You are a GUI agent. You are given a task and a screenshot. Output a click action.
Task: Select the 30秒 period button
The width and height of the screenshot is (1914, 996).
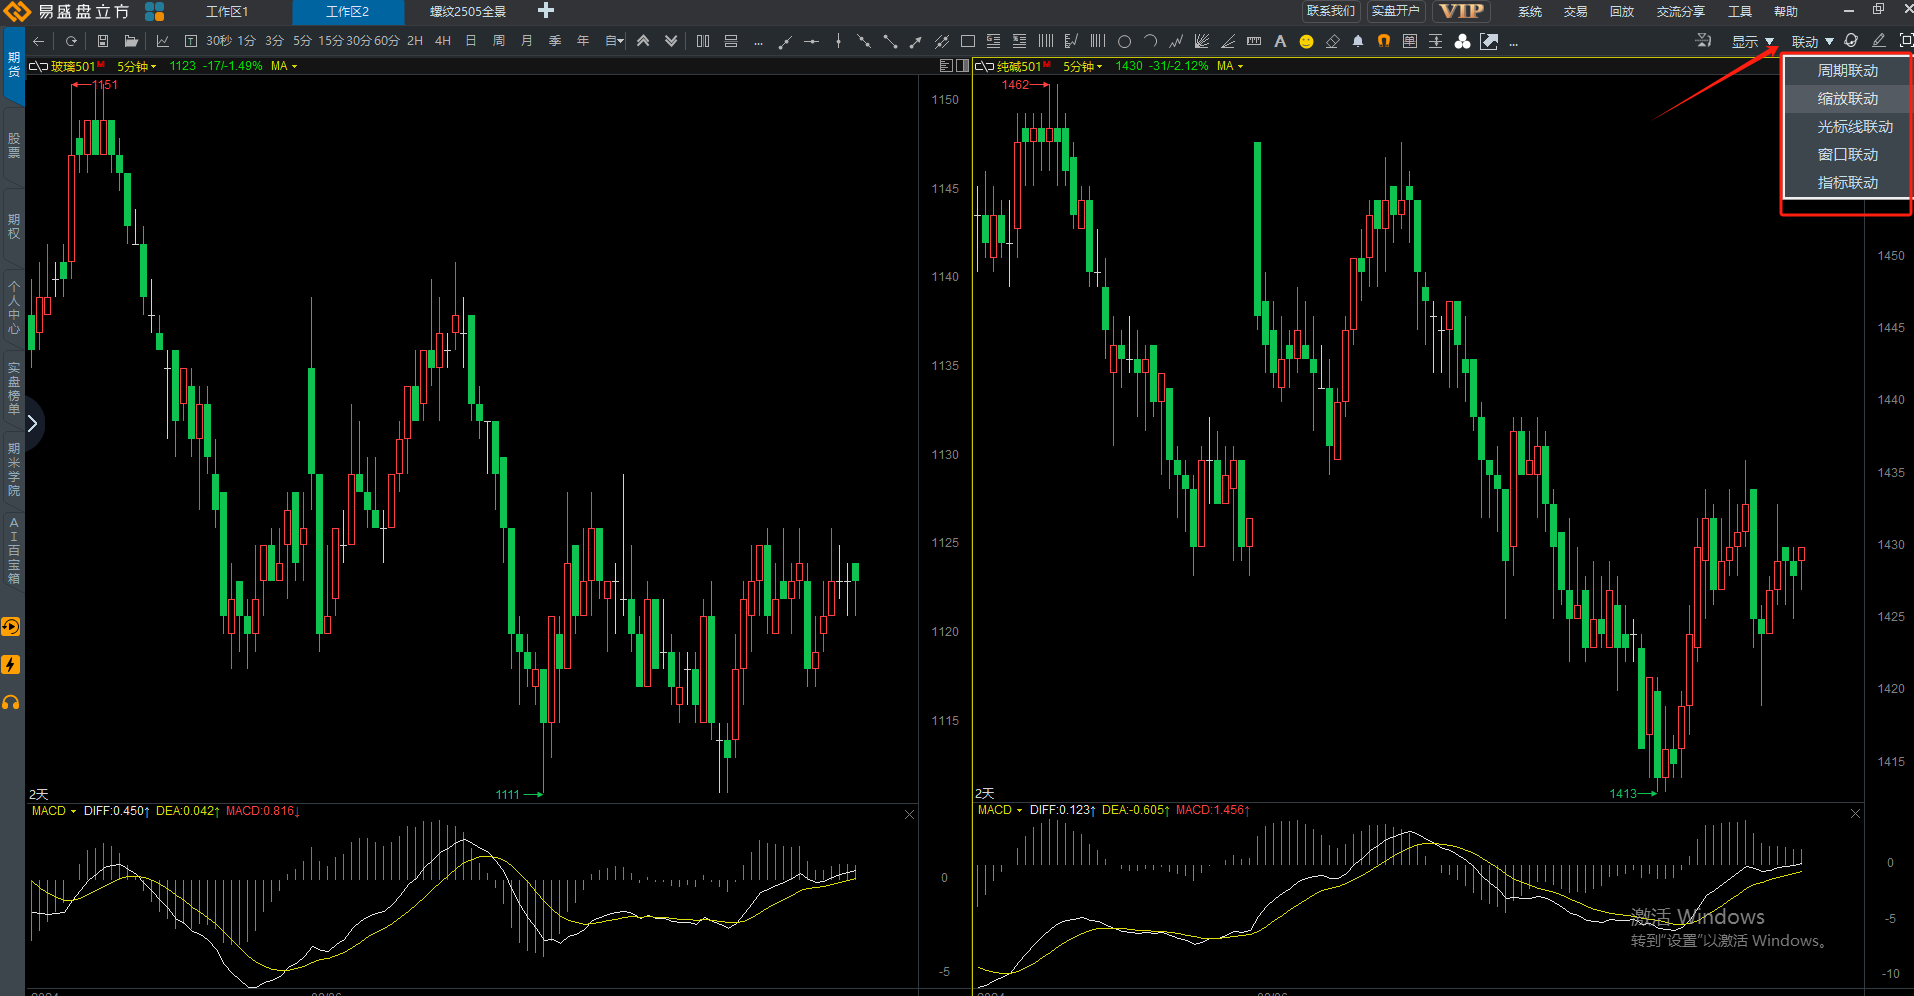tap(219, 41)
